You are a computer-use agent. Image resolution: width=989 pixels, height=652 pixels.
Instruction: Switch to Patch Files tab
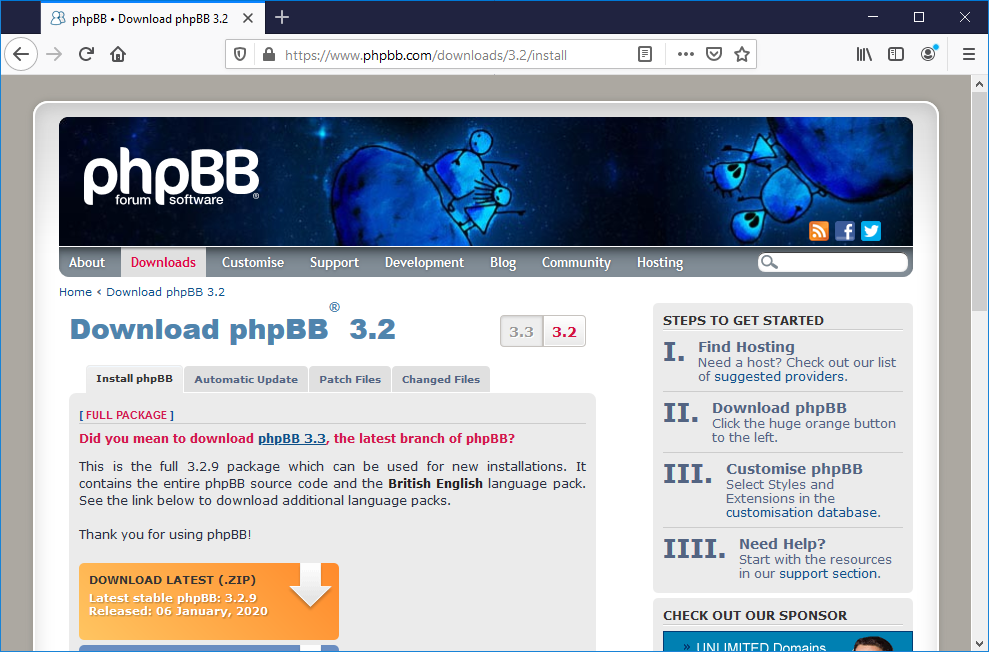(x=350, y=380)
